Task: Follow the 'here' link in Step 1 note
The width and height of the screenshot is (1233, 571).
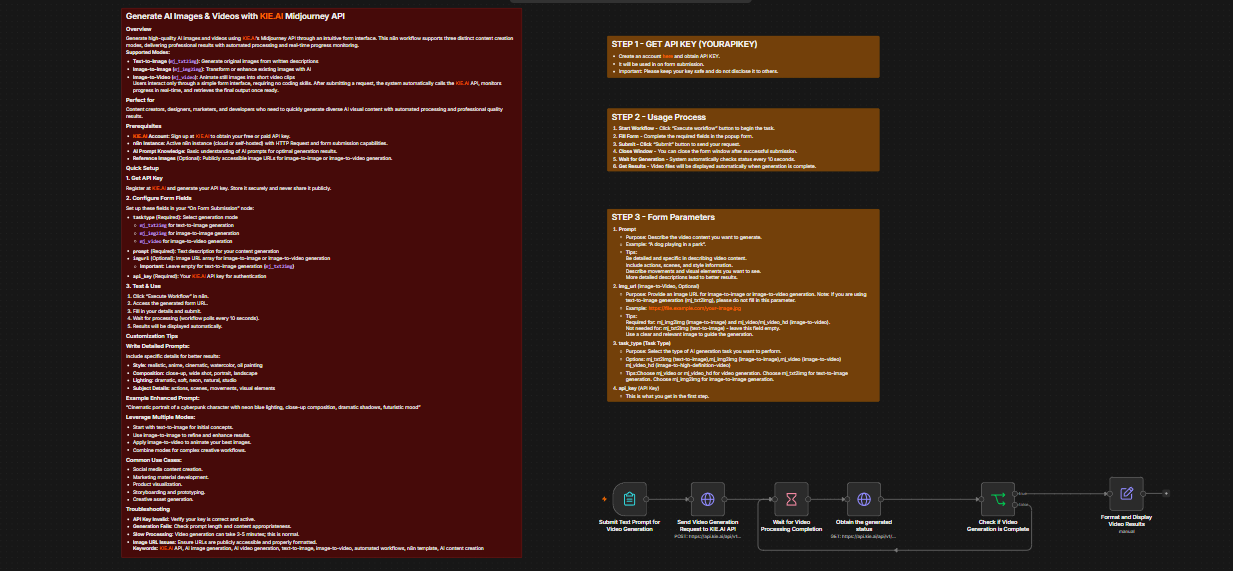Action: (x=668, y=56)
